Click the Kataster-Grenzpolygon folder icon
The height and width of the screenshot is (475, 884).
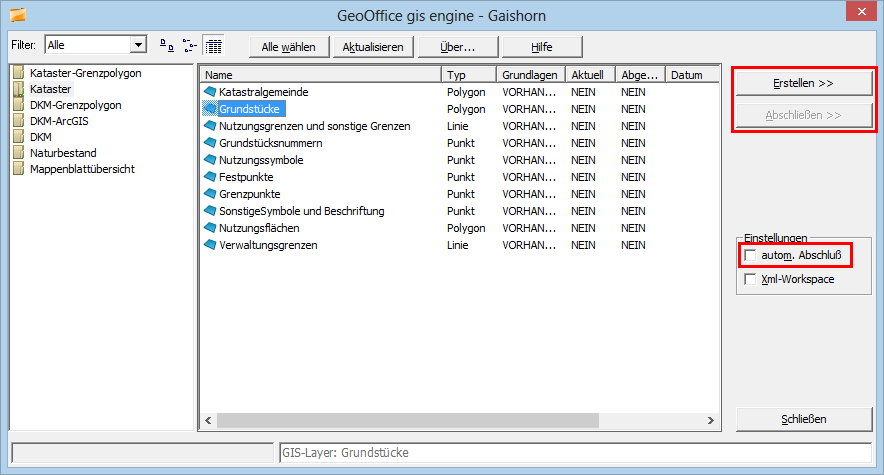pos(19,73)
